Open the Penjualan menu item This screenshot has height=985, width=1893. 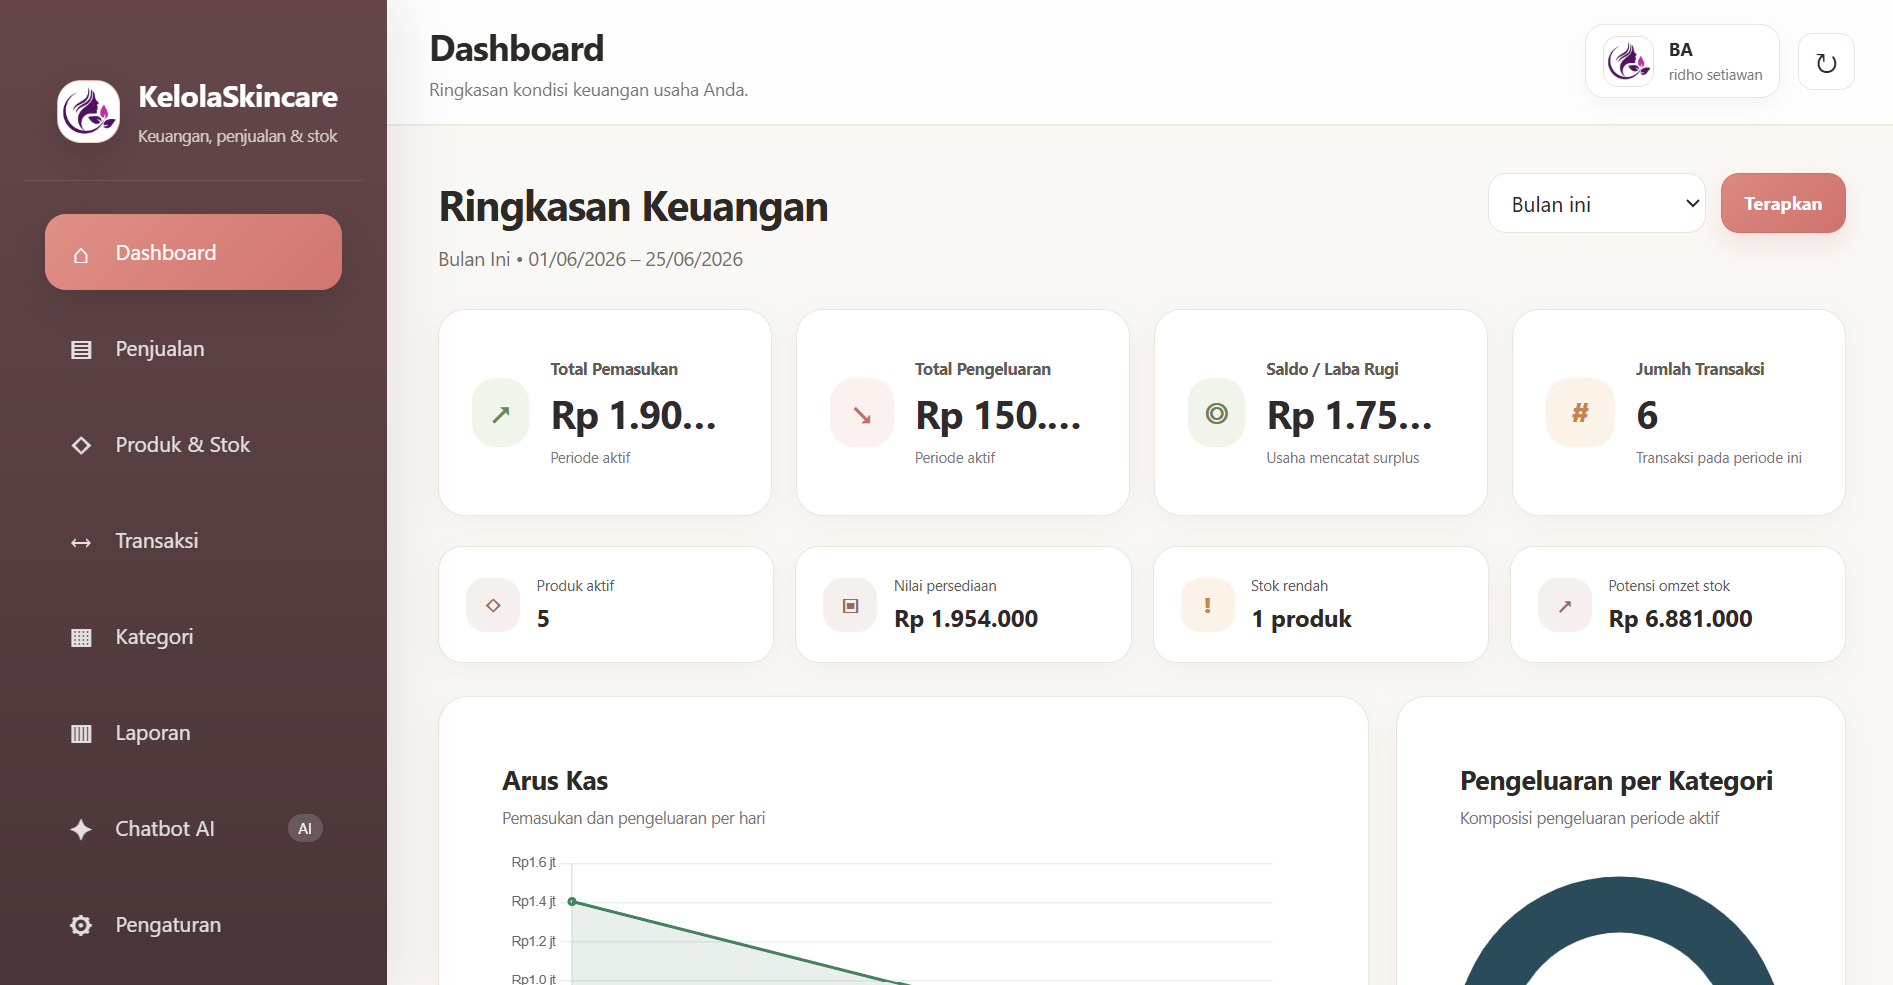click(x=193, y=349)
